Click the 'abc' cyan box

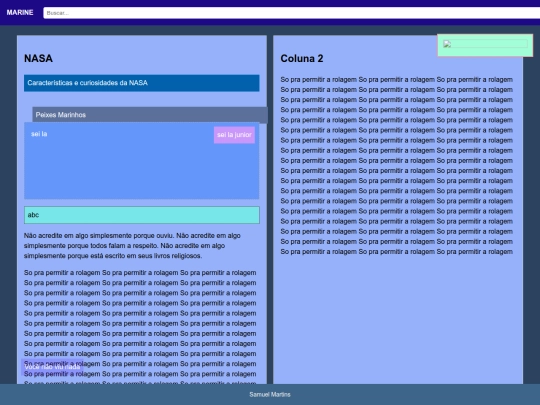[142, 215]
